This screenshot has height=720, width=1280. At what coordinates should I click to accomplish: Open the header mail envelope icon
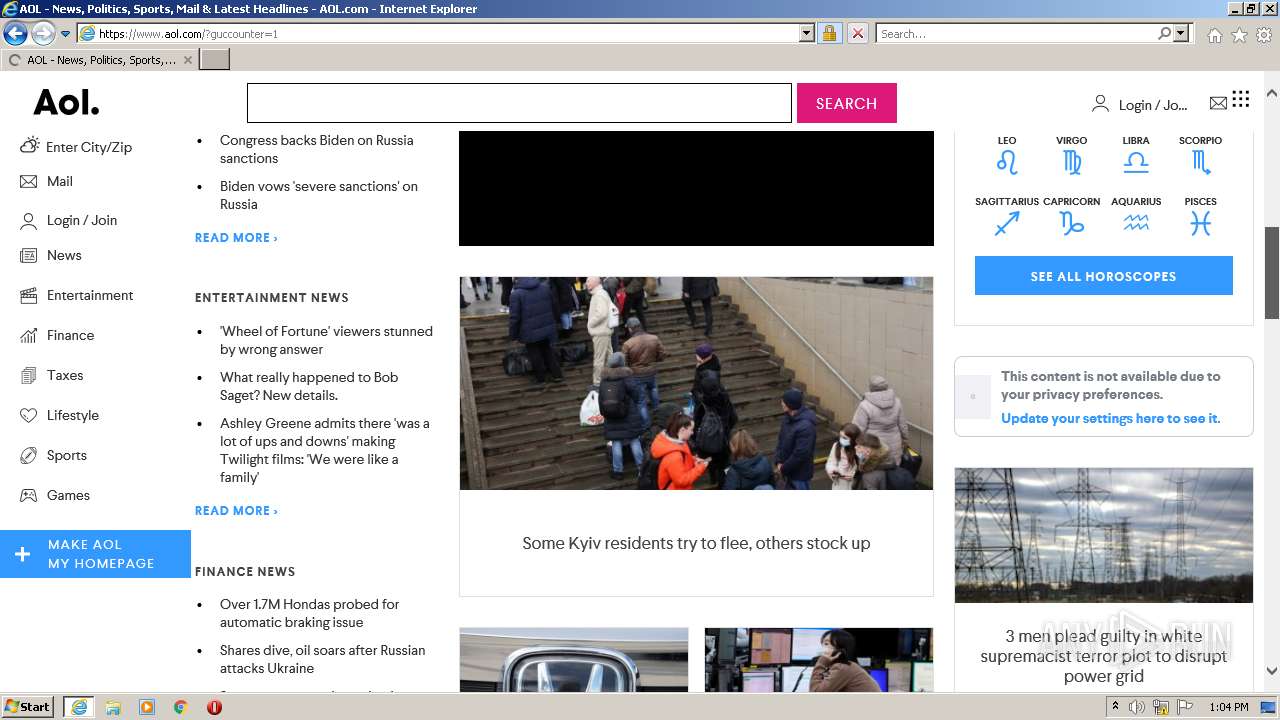pyautogui.click(x=1218, y=103)
